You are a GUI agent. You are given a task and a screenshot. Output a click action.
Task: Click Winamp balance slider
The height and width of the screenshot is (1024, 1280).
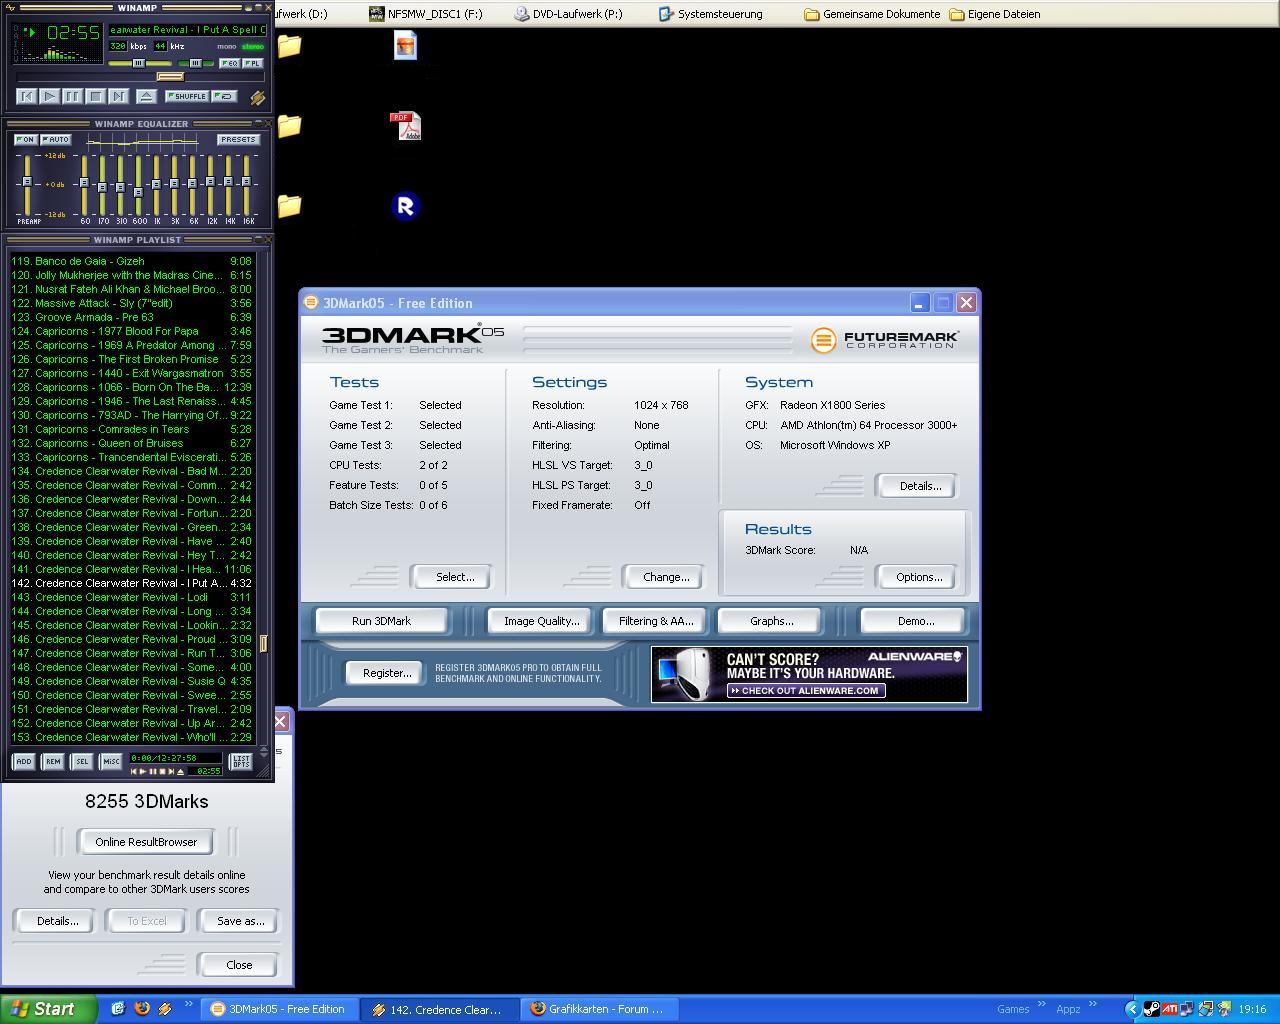(x=195, y=63)
